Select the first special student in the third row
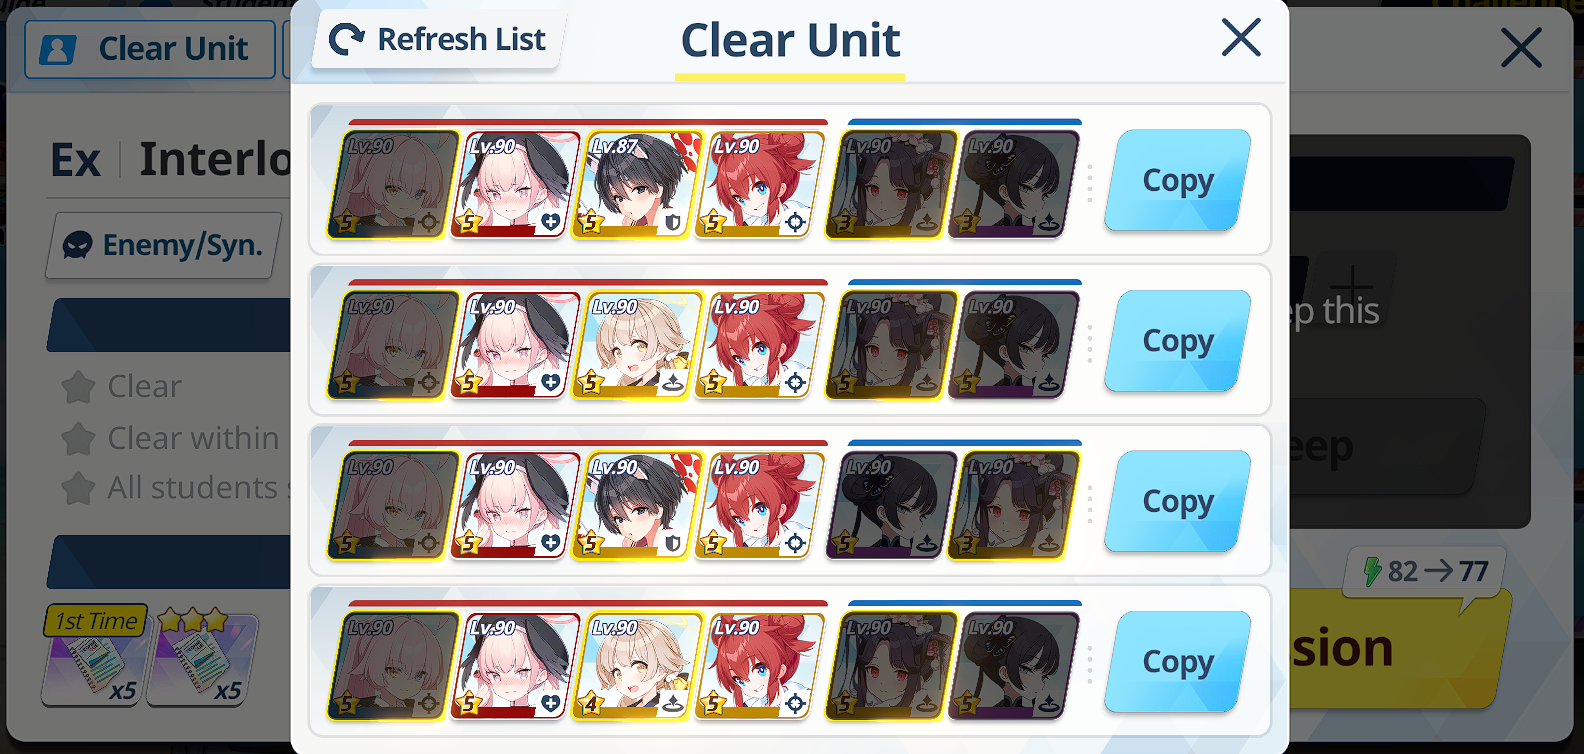The width and height of the screenshot is (1584, 754). coord(884,505)
